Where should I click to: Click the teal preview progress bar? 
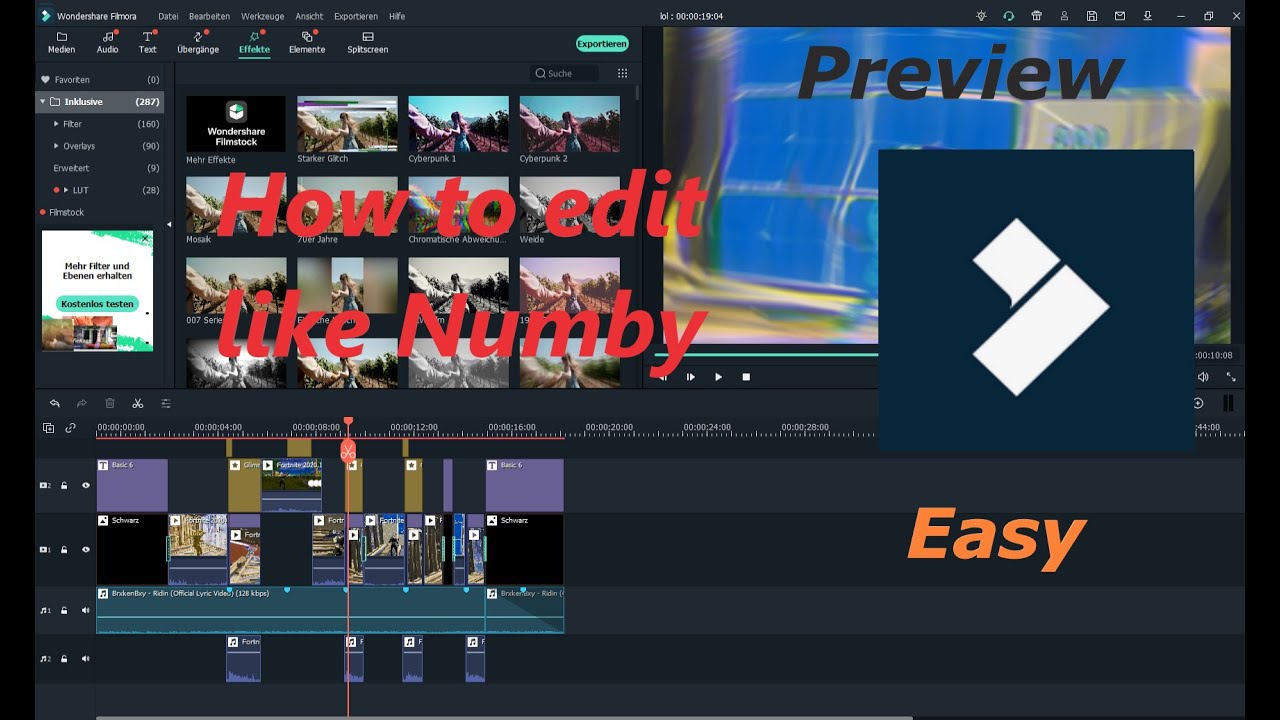click(x=767, y=354)
